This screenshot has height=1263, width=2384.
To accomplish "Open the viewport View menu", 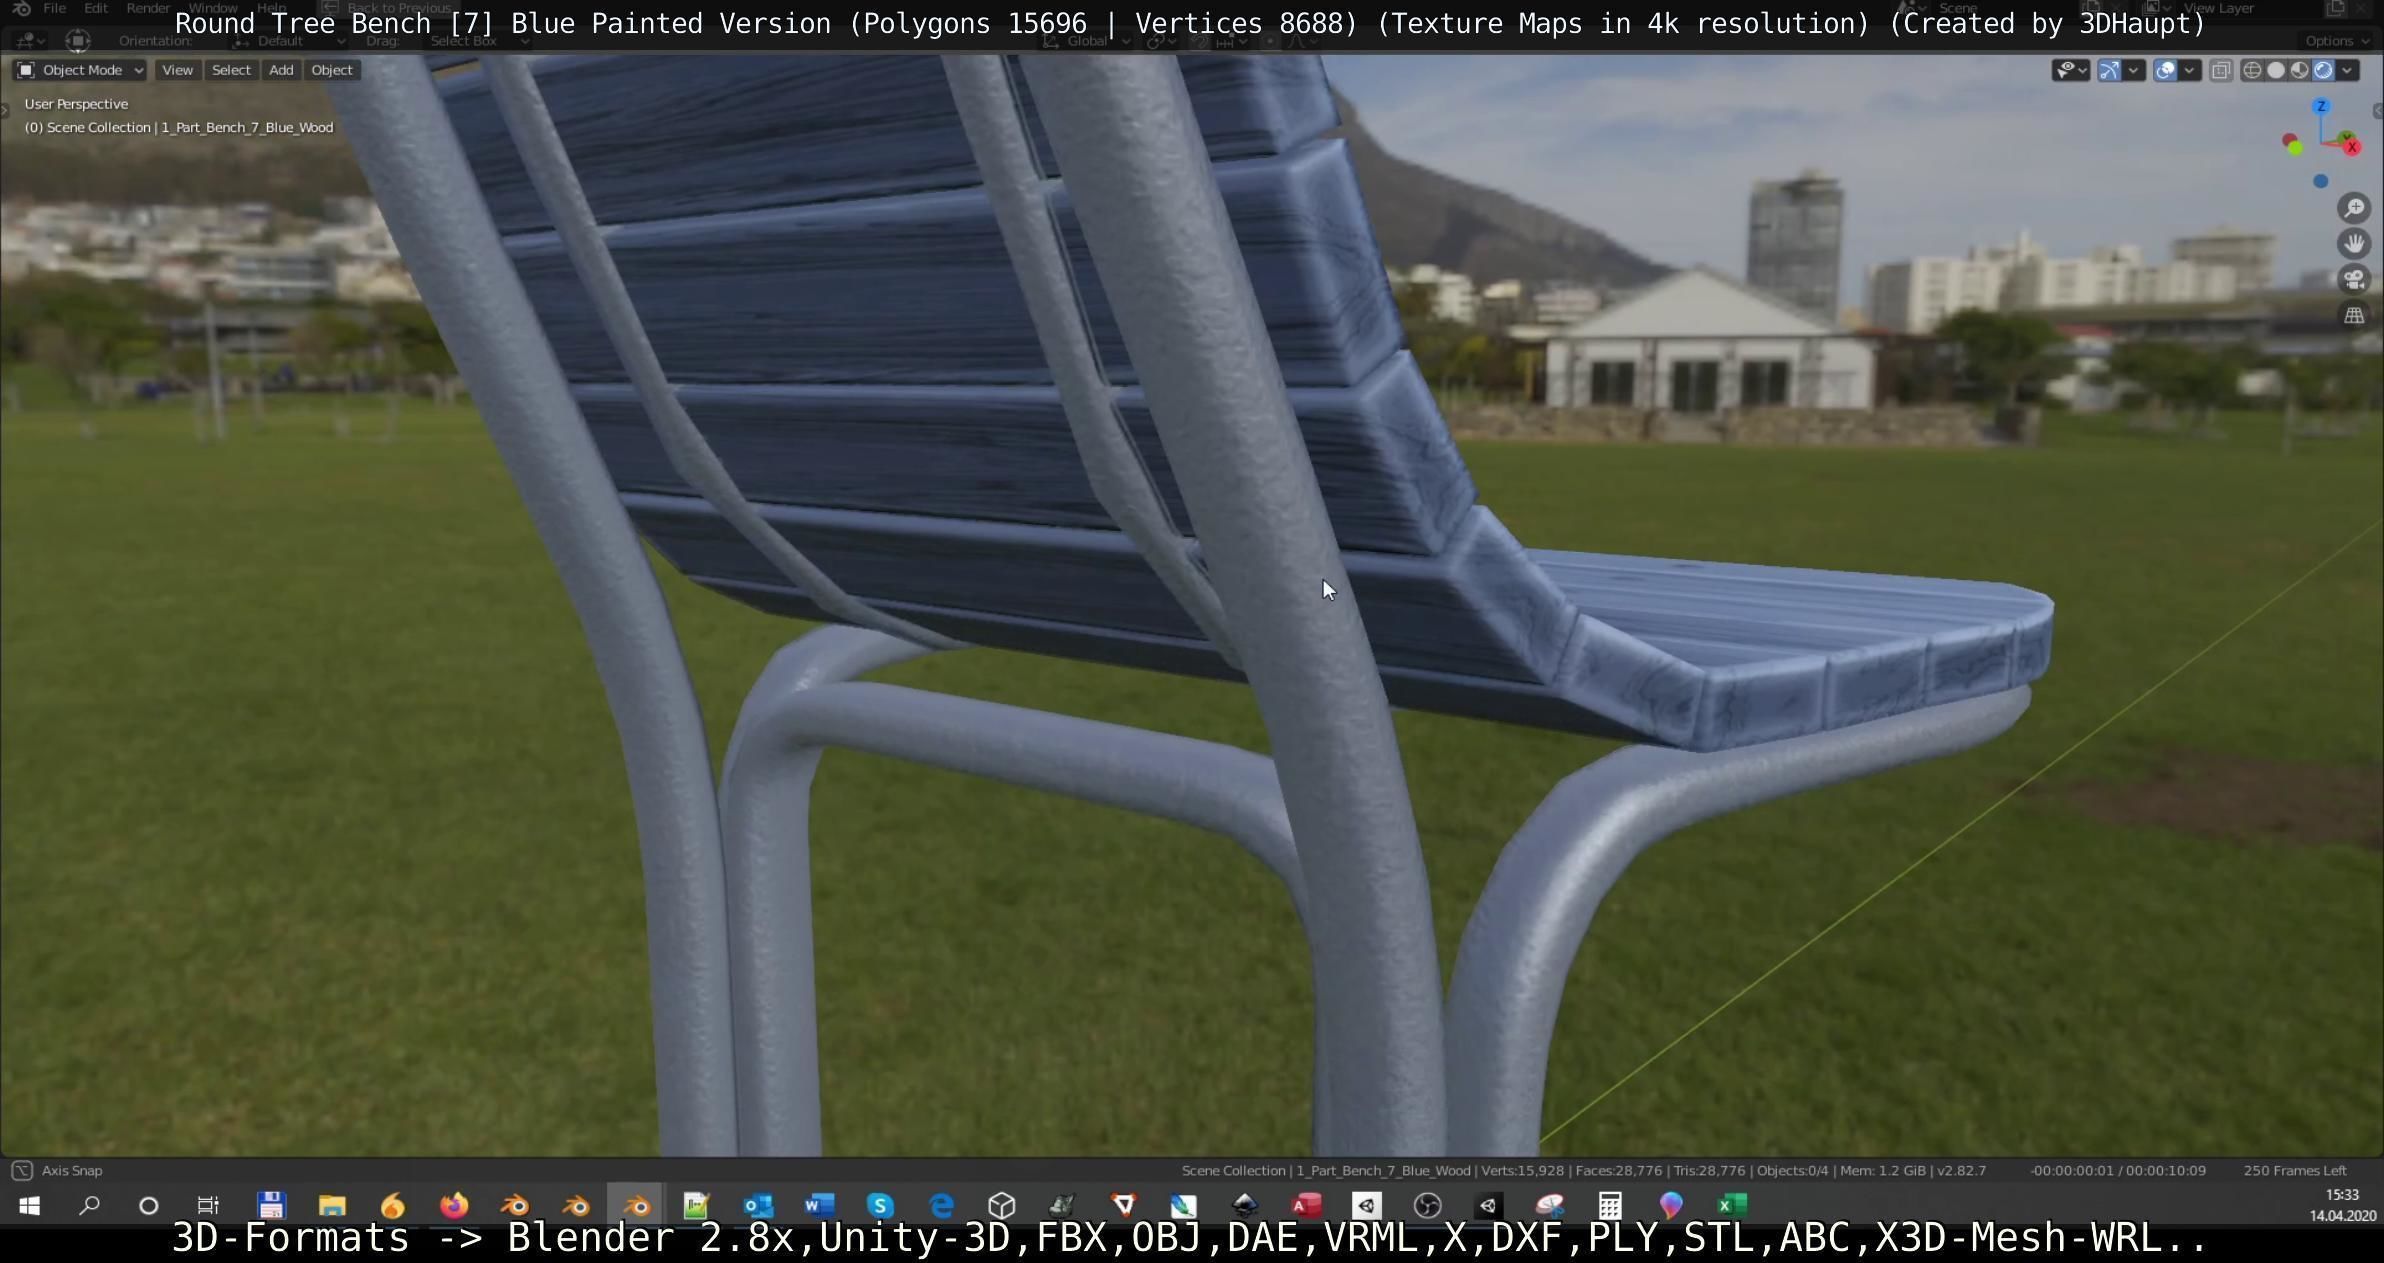I will pyautogui.click(x=177, y=70).
